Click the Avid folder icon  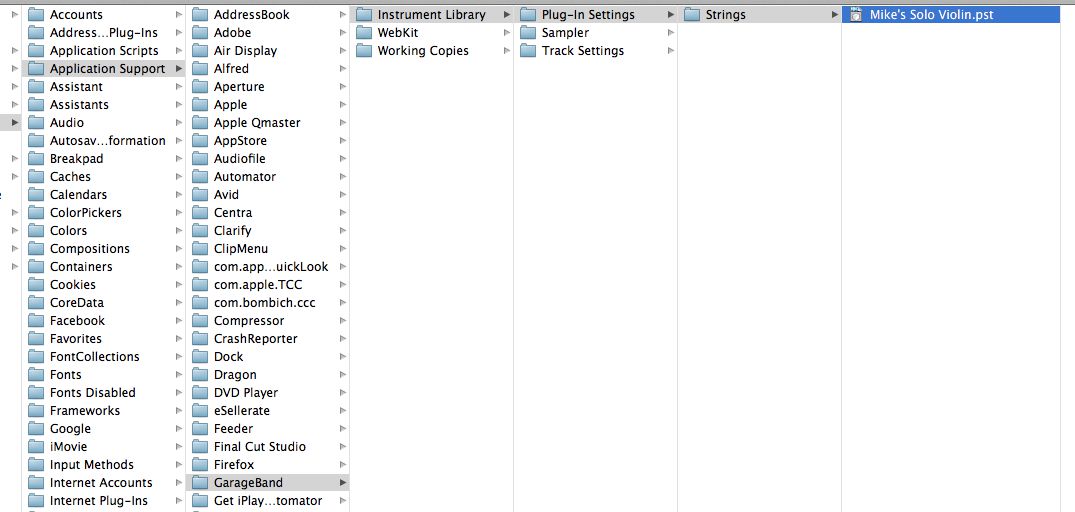[200, 195]
